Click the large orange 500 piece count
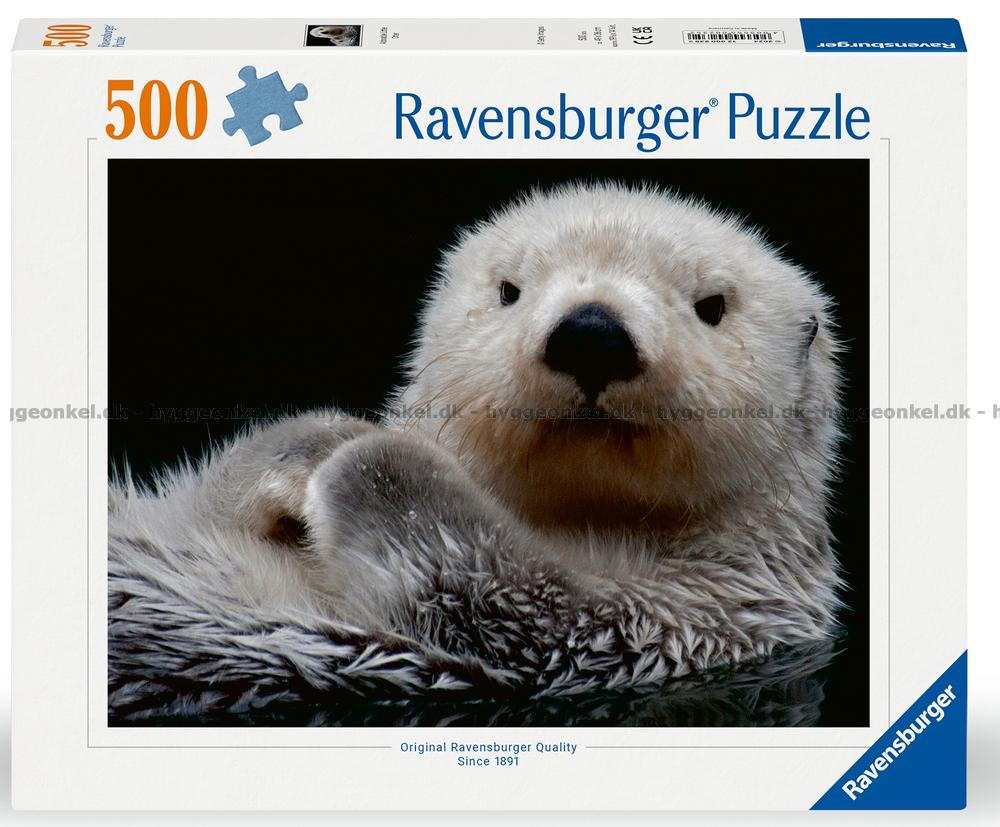The height and width of the screenshot is (827, 1000). point(159,113)
